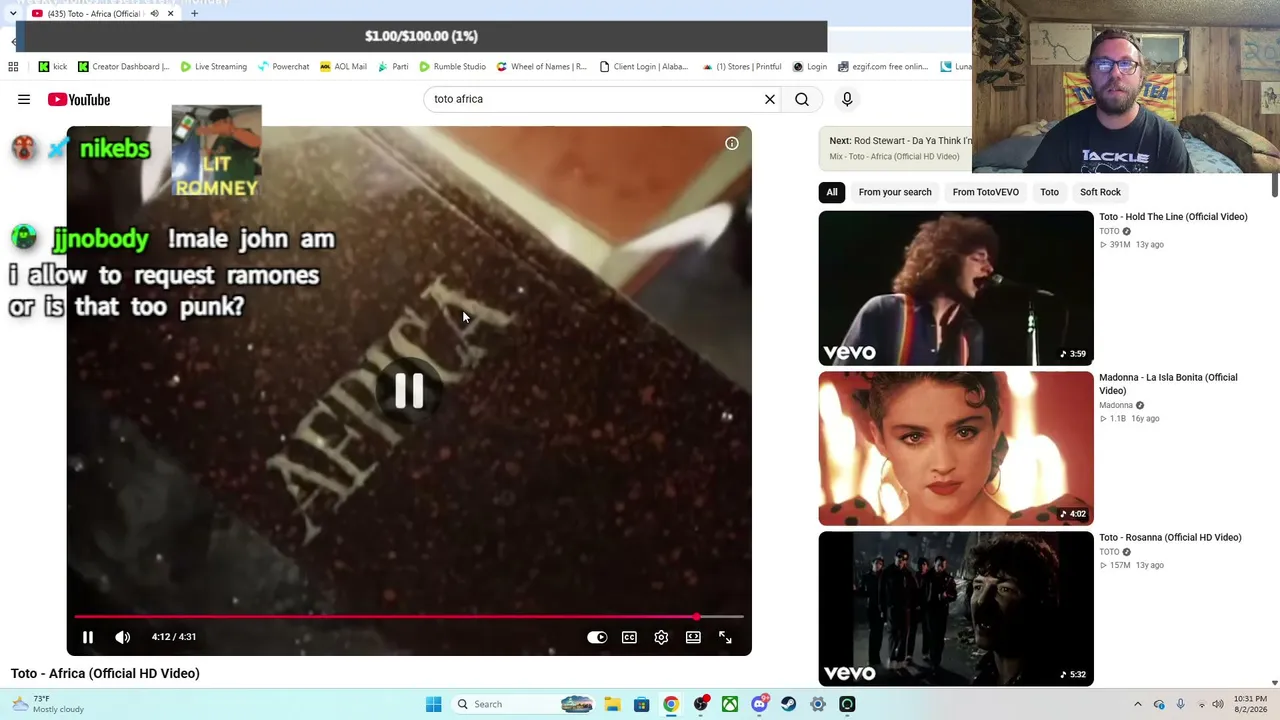Open a new Chrome tab
The image size is (1280, 720).
[x=194, y=14]
